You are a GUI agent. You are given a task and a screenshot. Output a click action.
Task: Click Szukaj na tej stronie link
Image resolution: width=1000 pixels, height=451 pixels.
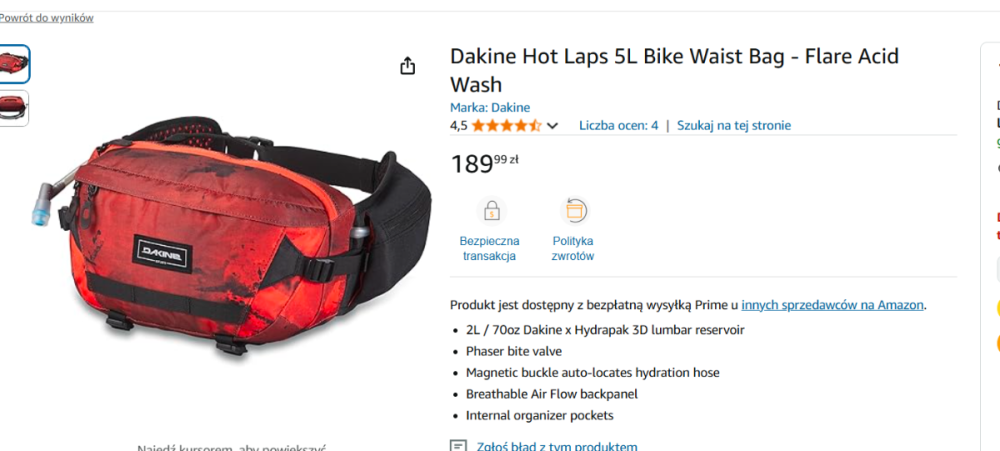pos(734,126)
